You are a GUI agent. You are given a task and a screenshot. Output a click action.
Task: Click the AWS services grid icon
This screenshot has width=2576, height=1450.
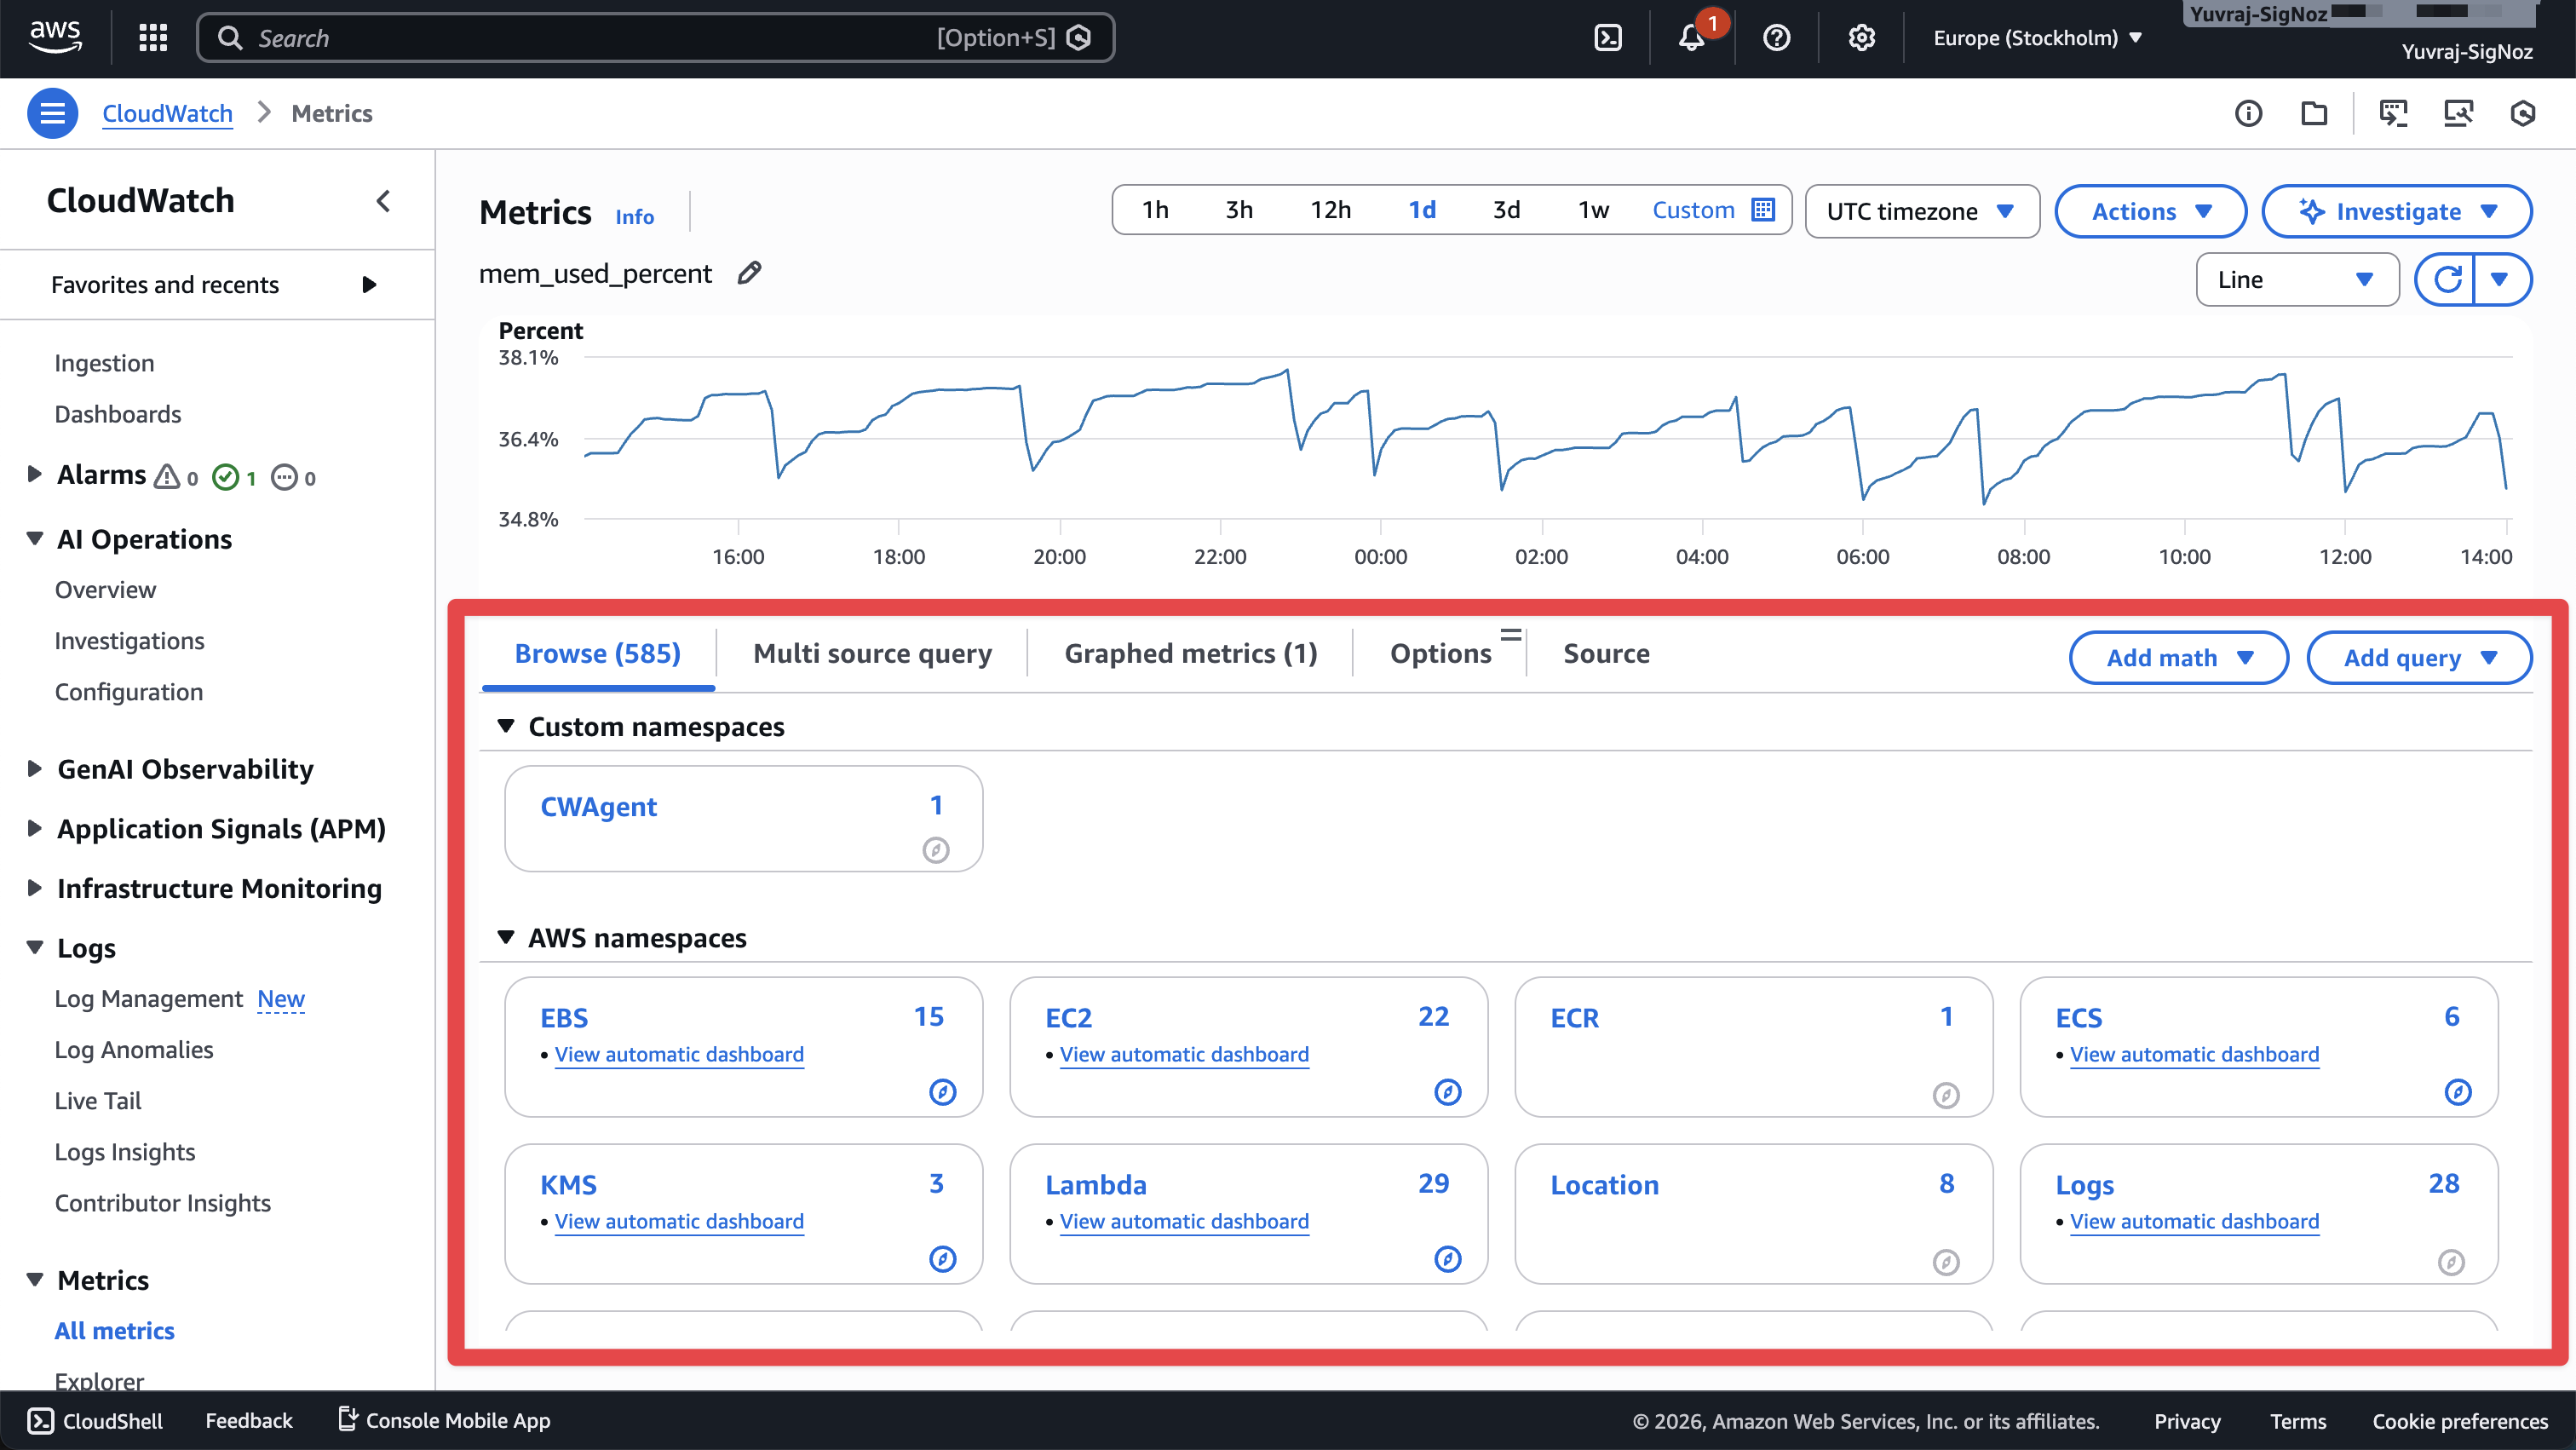[152, 37]
